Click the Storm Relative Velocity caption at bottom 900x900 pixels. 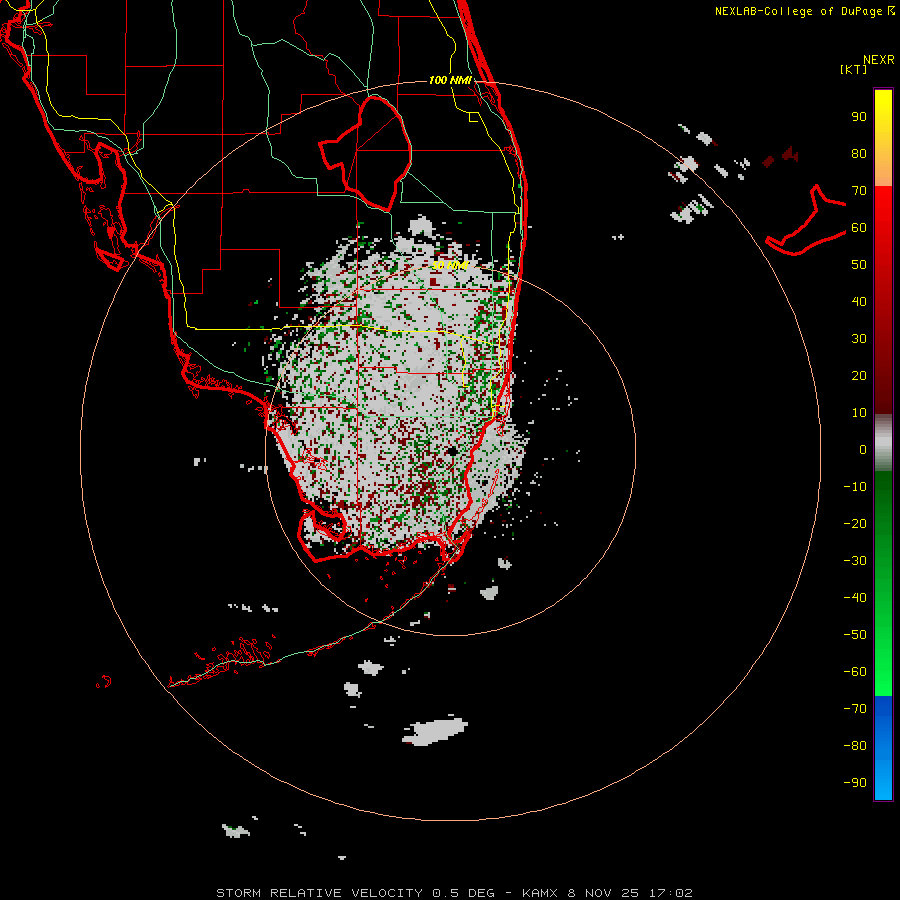click(x=454, y=893)
